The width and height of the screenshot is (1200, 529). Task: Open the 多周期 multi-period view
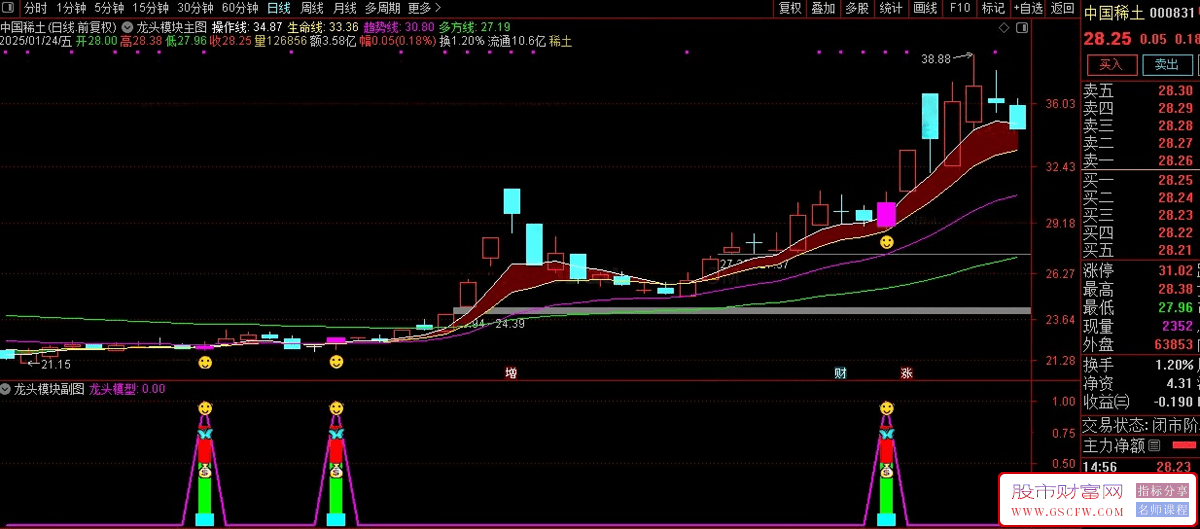pyautogui.click(x=382, y=8)
